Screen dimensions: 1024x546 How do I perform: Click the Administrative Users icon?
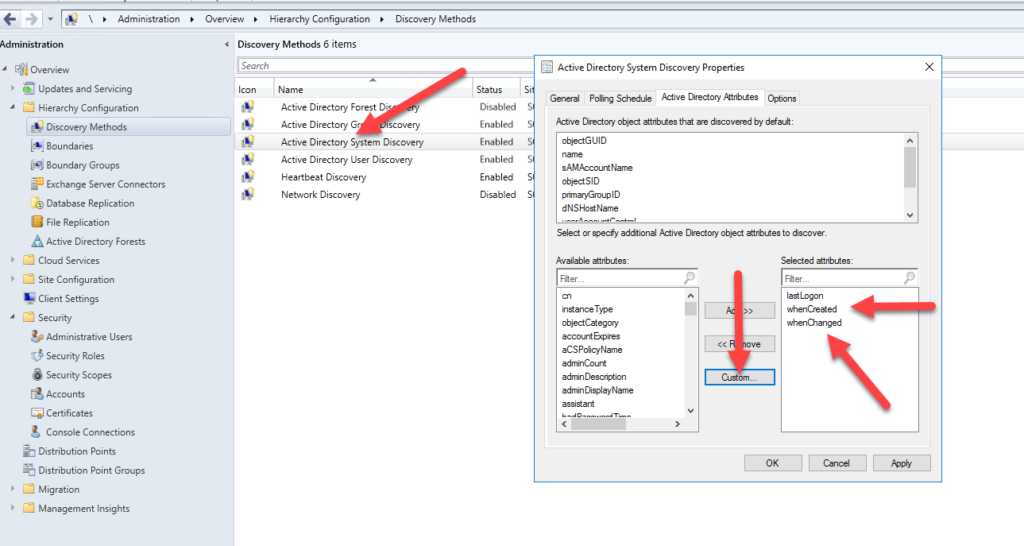coord(37,336)
